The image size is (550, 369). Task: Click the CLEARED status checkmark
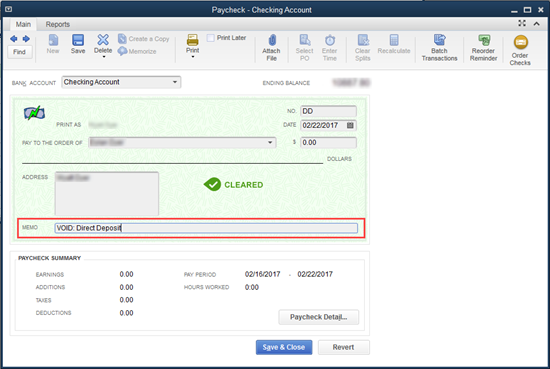212,184
